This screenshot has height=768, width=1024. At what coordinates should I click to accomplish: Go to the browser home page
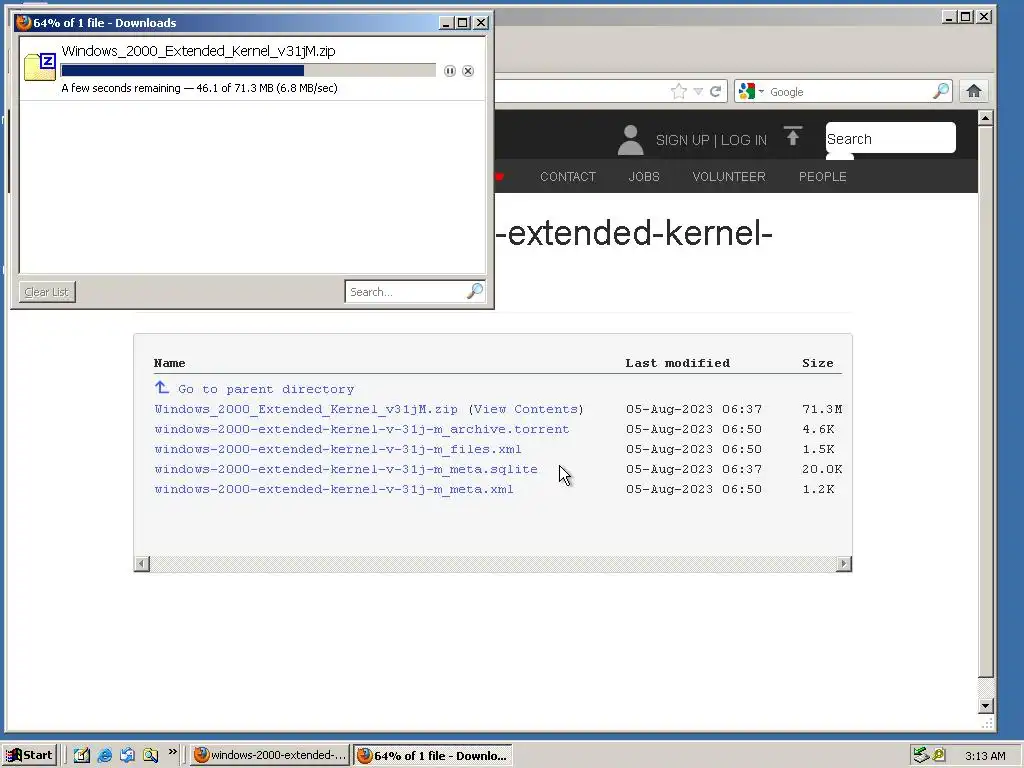tap(974, 91)
